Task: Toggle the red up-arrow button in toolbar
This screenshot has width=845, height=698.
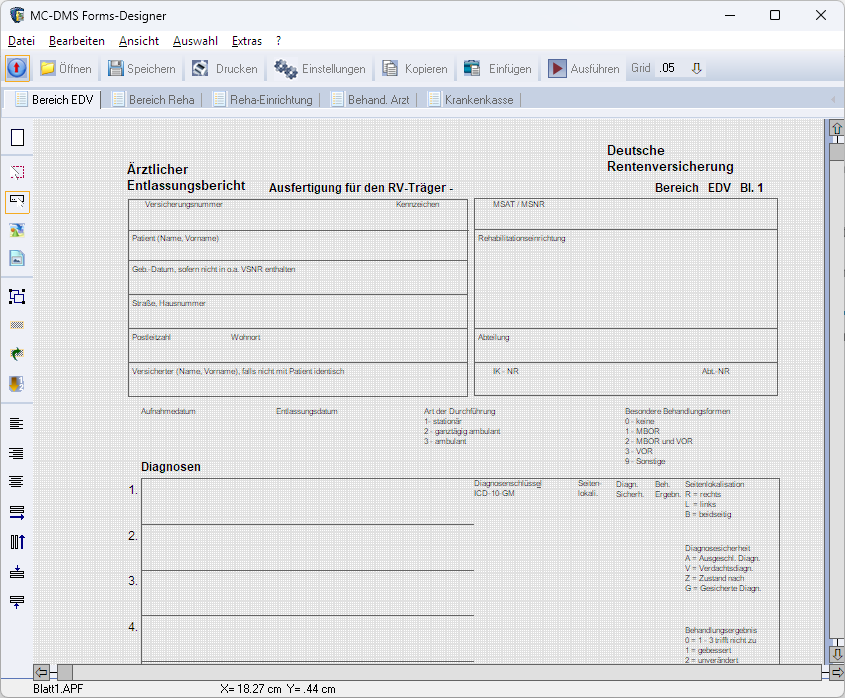Action: (17, 69)
